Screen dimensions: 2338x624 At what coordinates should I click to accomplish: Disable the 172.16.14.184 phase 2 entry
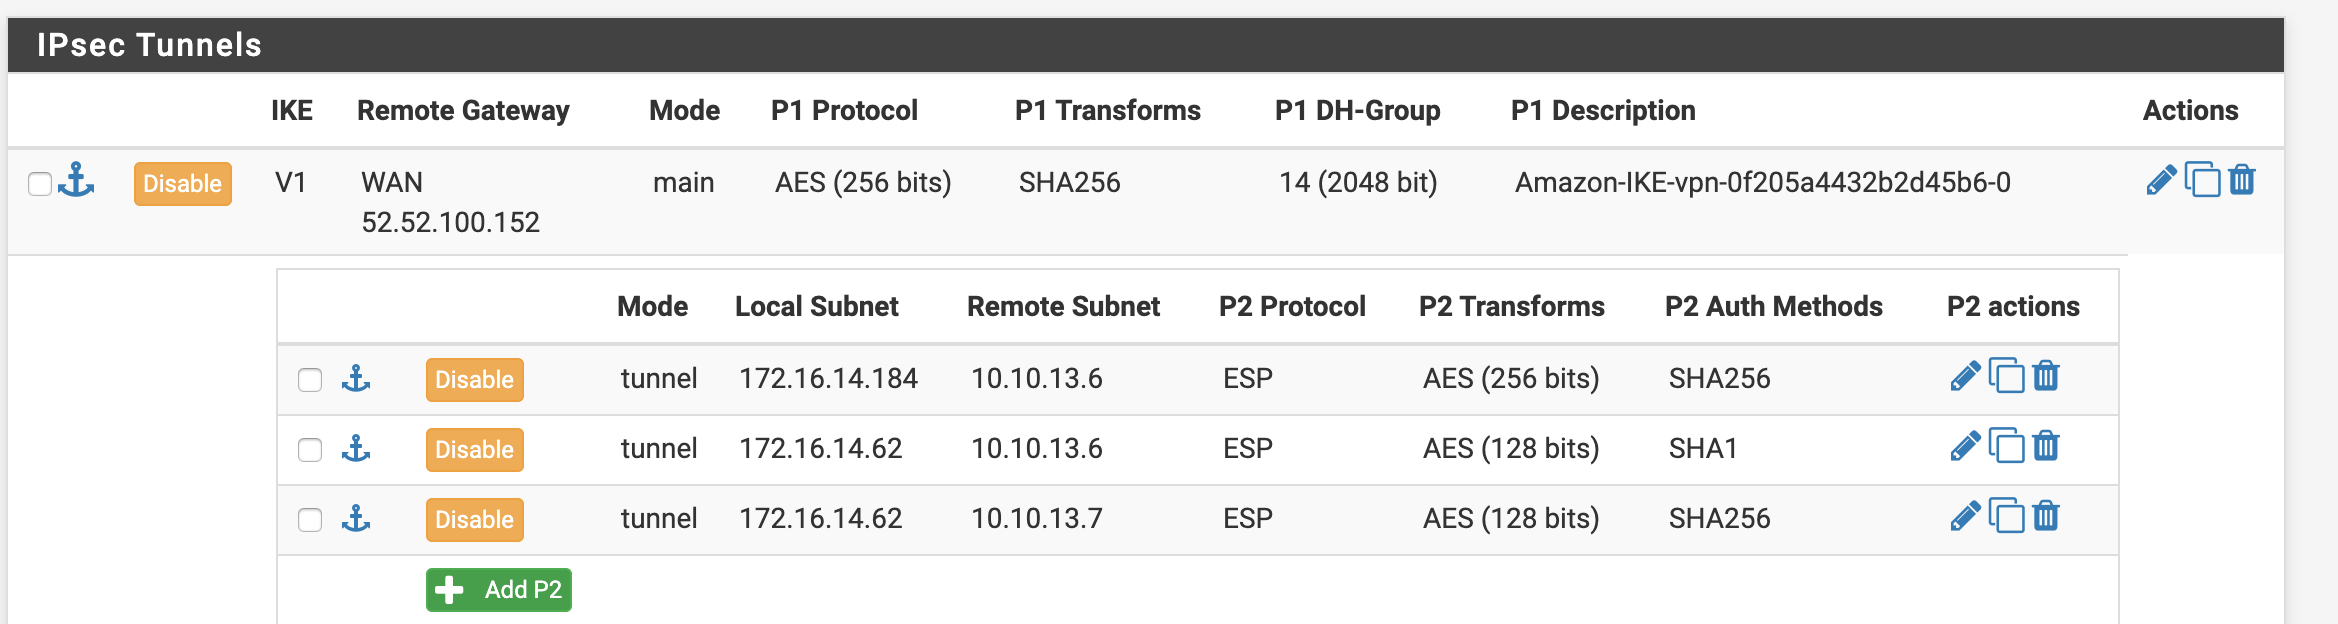pos(474,380)
